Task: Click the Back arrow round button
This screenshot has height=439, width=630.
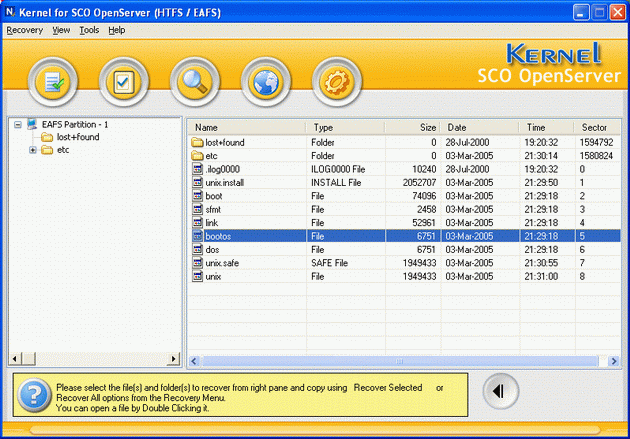Action: coord(501,391)
